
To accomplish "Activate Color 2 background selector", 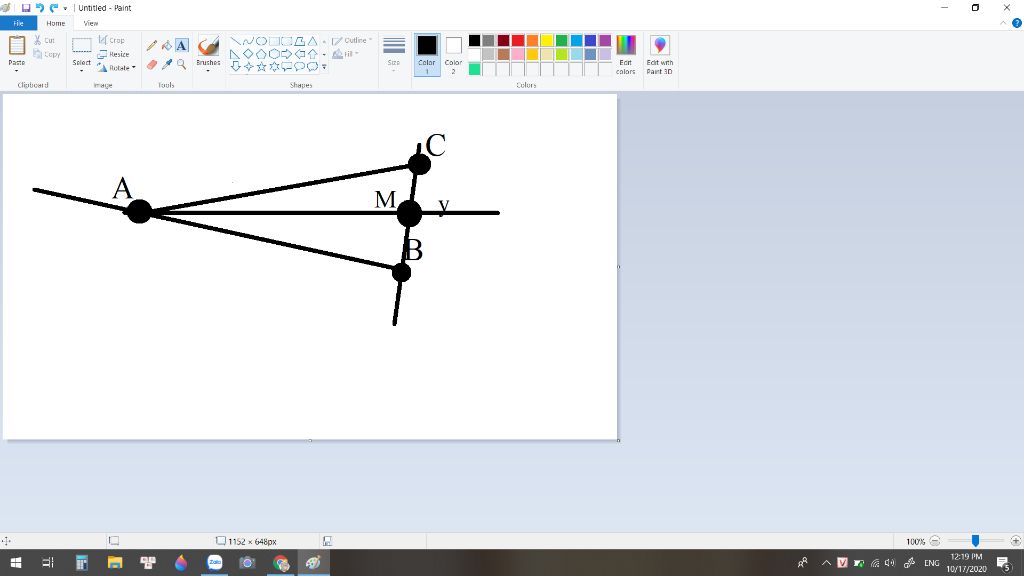I will pos(453,55).
